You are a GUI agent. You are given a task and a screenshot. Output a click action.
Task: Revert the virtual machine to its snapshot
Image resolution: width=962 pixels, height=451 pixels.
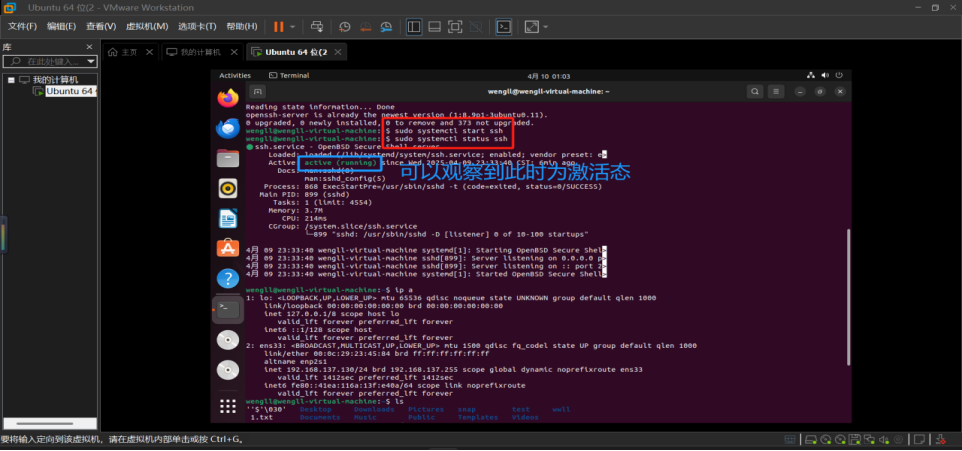point(365,27)
